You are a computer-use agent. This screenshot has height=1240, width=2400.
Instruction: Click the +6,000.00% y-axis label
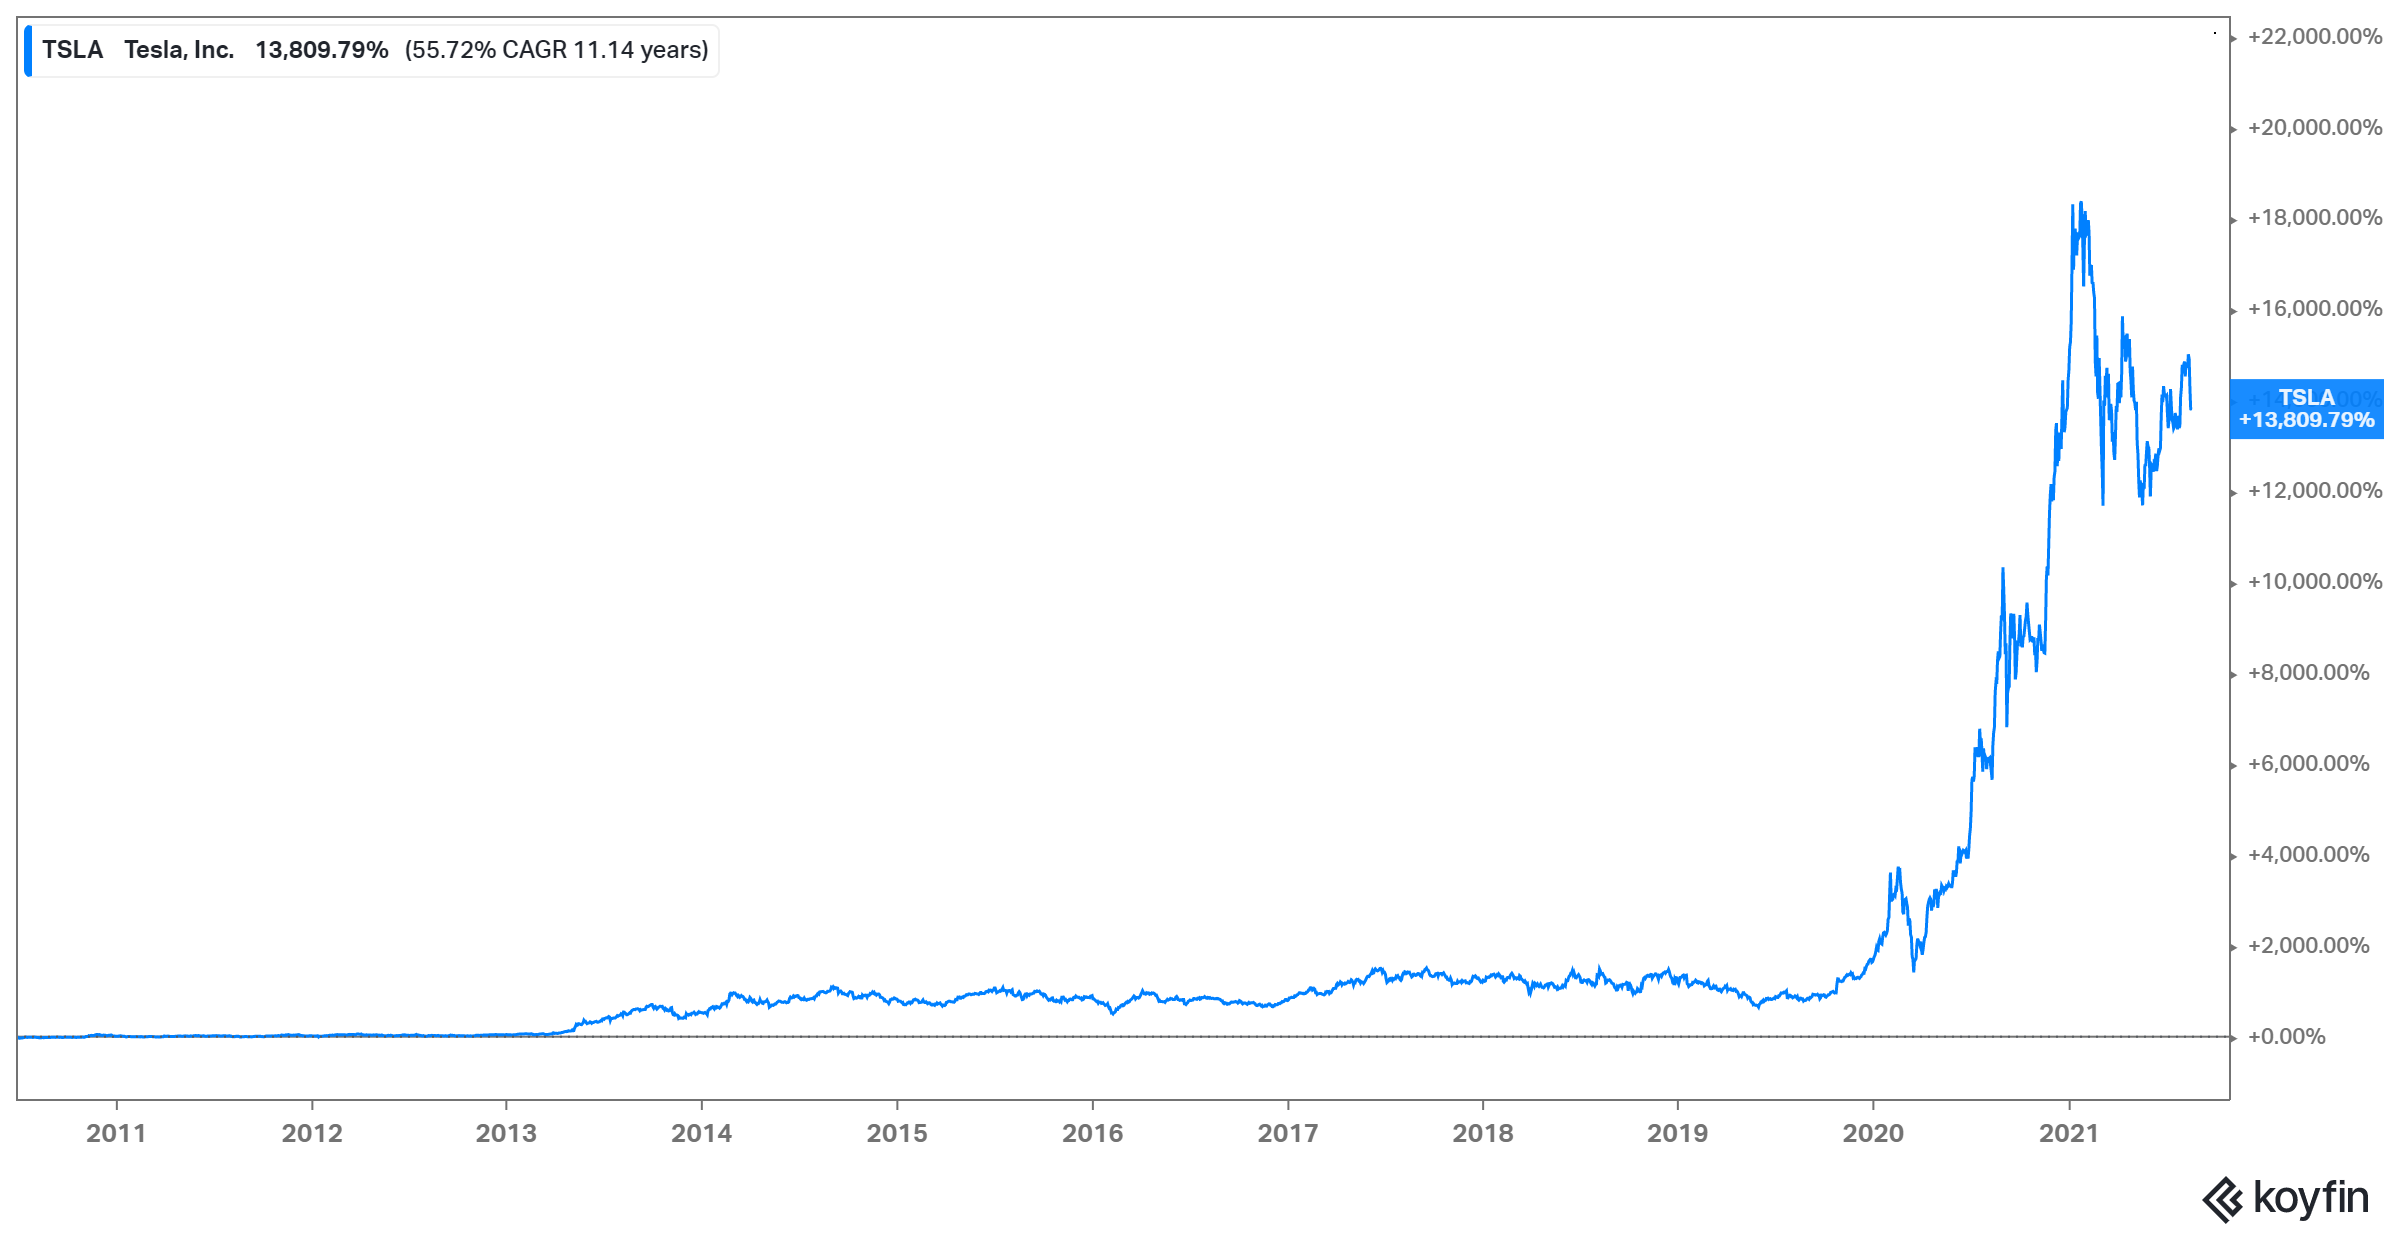[x=2309, y=764]
